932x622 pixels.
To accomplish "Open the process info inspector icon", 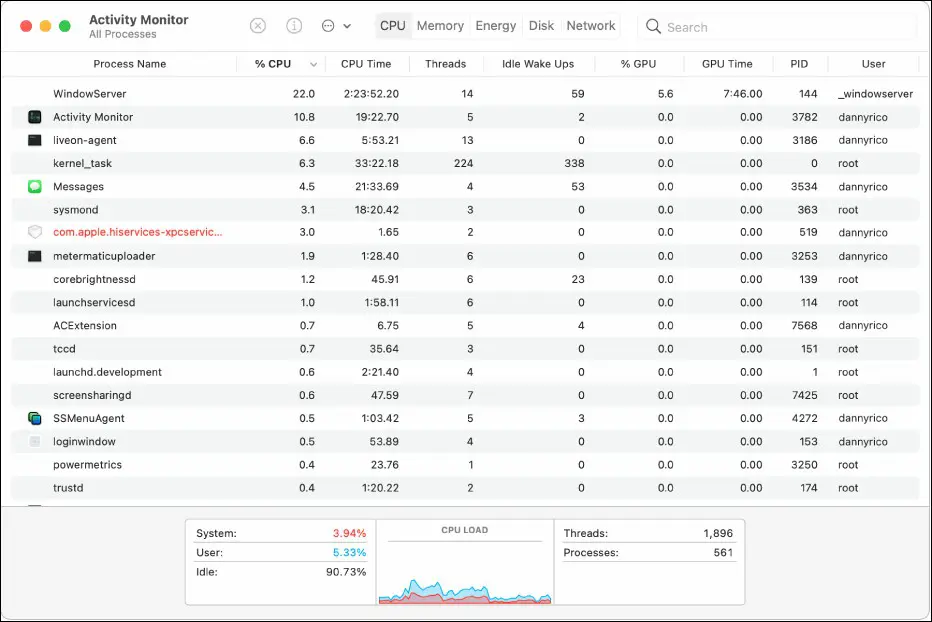I will click(294, 26).
